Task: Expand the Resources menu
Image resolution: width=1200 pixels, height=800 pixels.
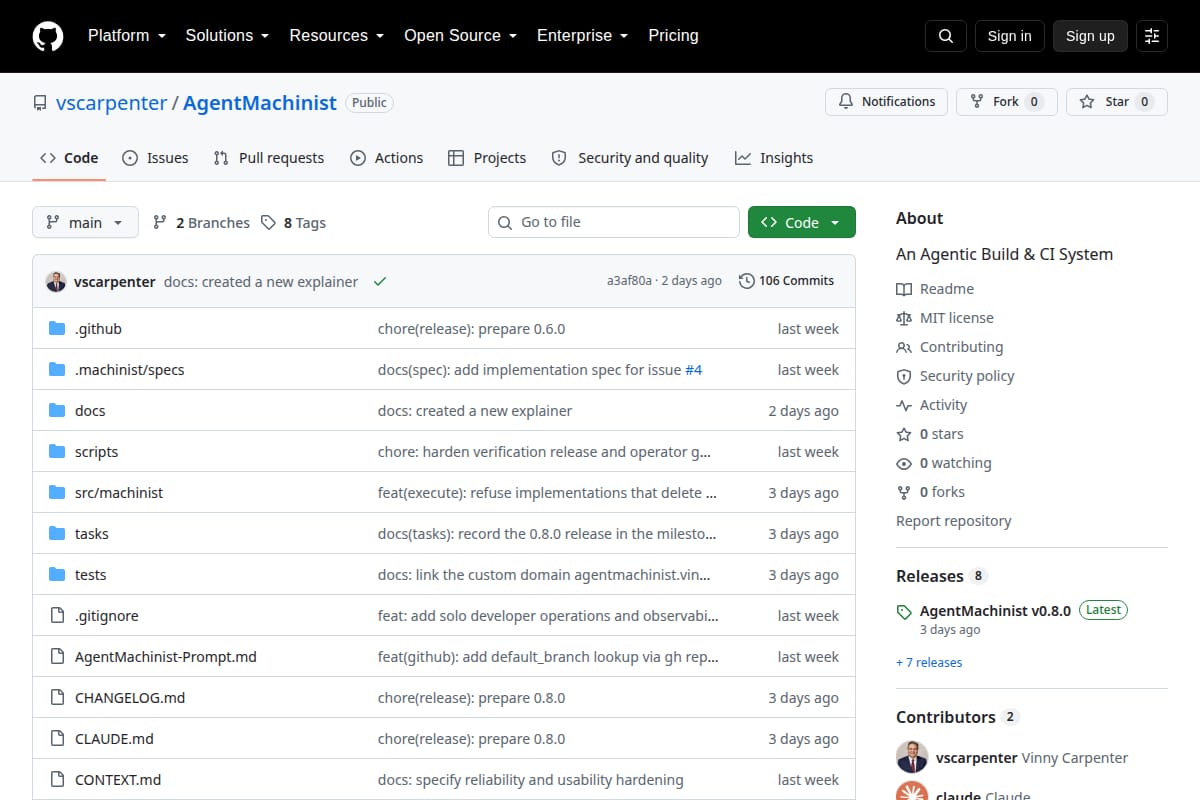Action: coord(336,36)
